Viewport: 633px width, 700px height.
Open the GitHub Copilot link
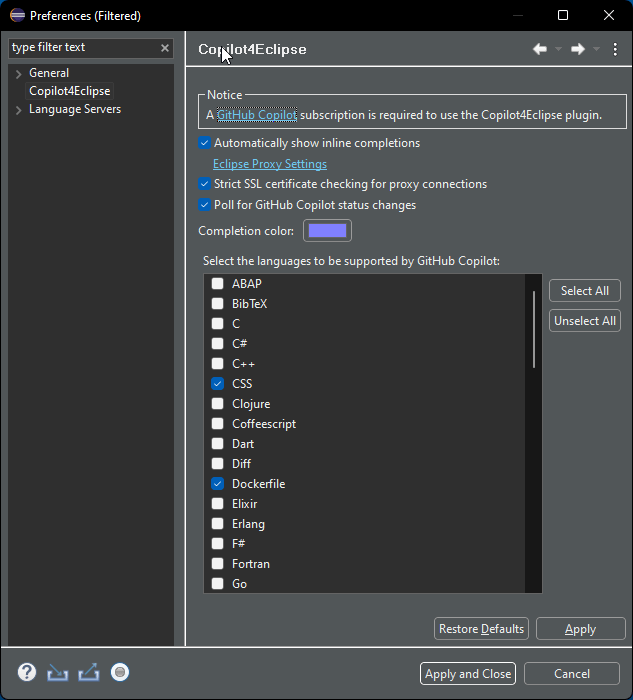[257, 115]
